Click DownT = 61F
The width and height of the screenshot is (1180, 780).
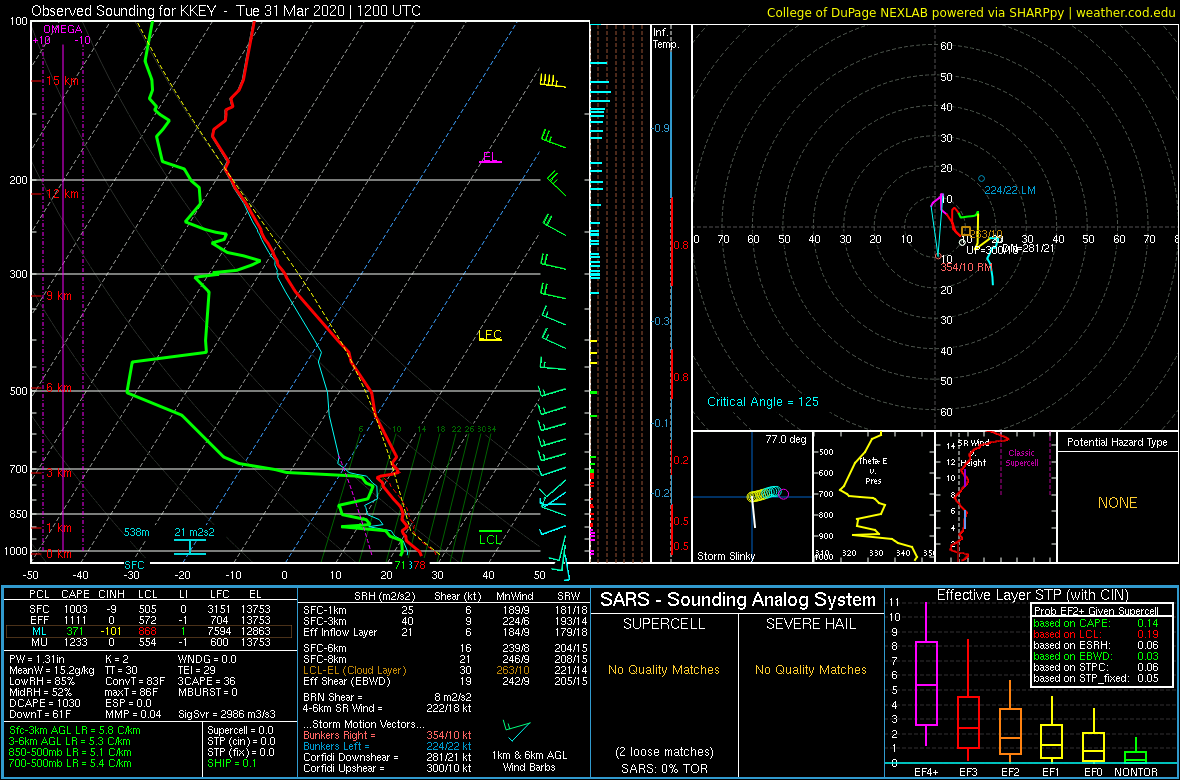[x=40, y=713]
